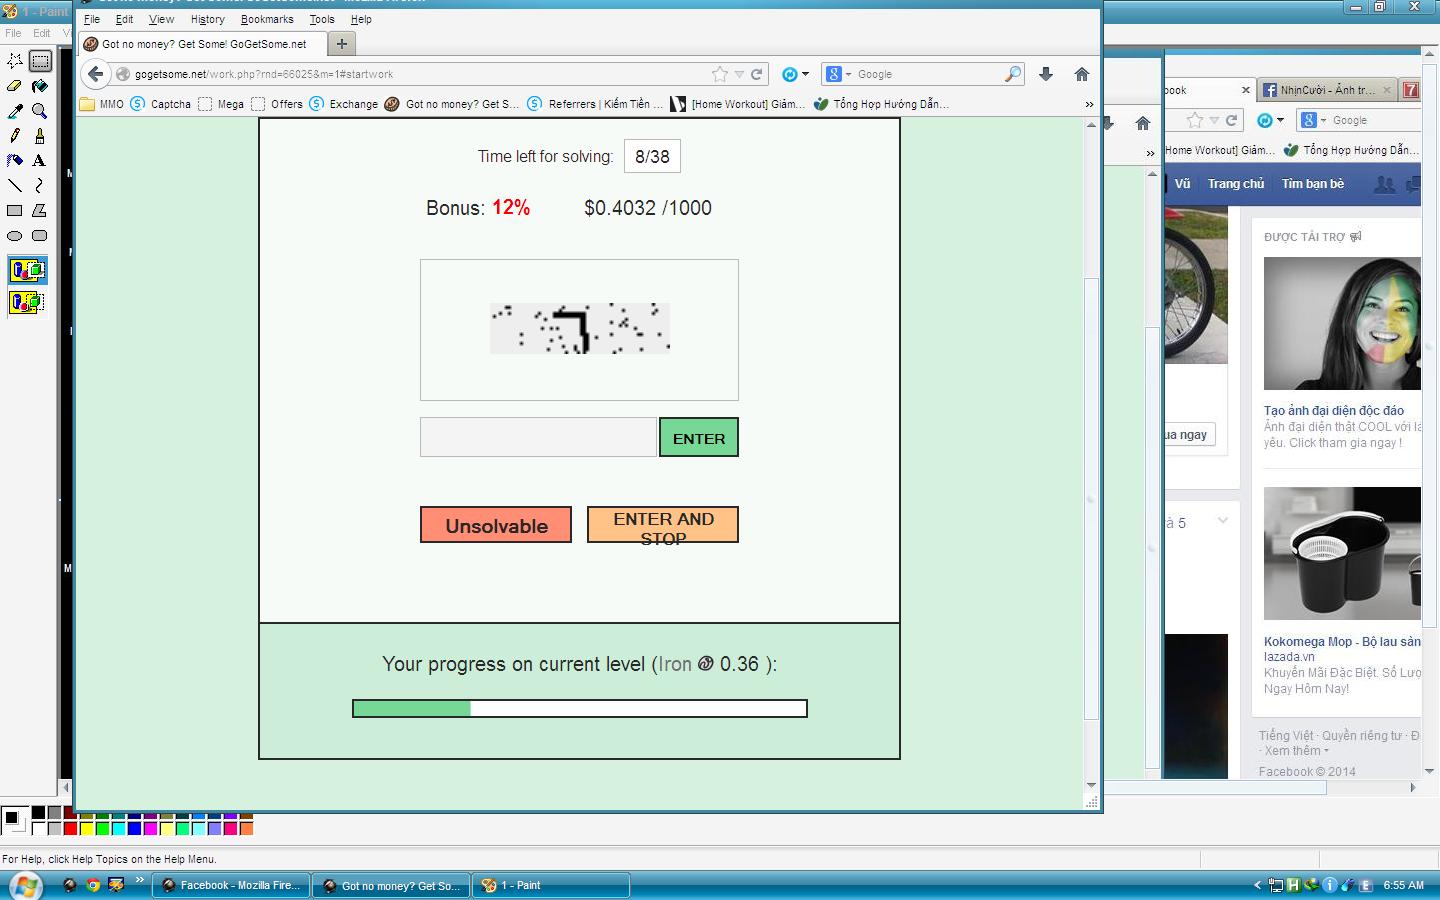Click the Firefox downloads arrow icon
Screen dimensions: 1440x900
coord(1046,74)
